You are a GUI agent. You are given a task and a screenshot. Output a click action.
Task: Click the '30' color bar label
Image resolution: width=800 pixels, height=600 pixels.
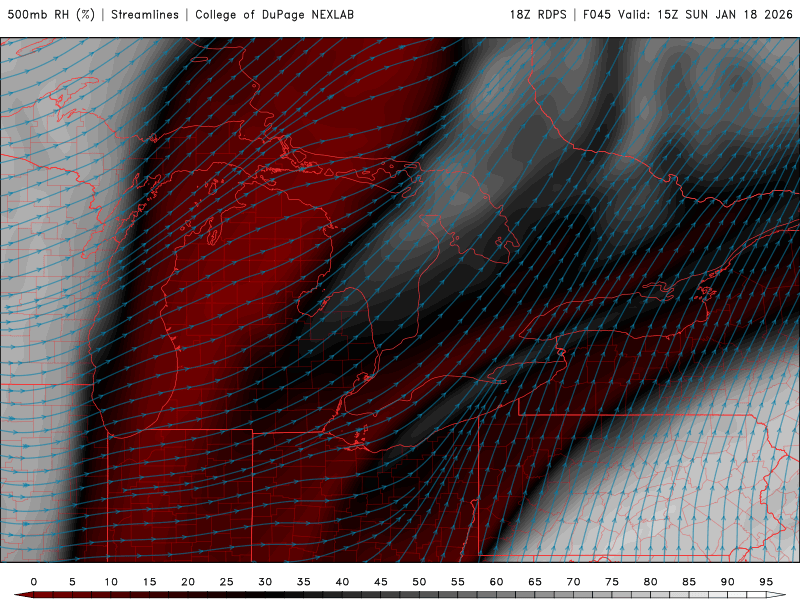pyautogui.click(x=265, y=582)
